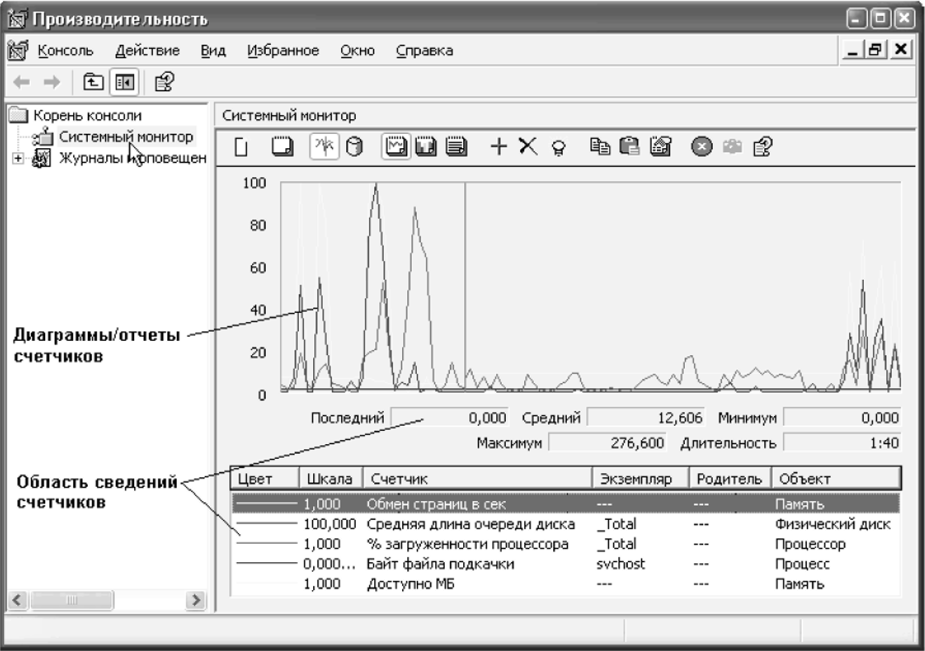The height and width of the screenshot is (651, 925).
Task: Open help from the console toolbar icon
Action: pos(164,82)
